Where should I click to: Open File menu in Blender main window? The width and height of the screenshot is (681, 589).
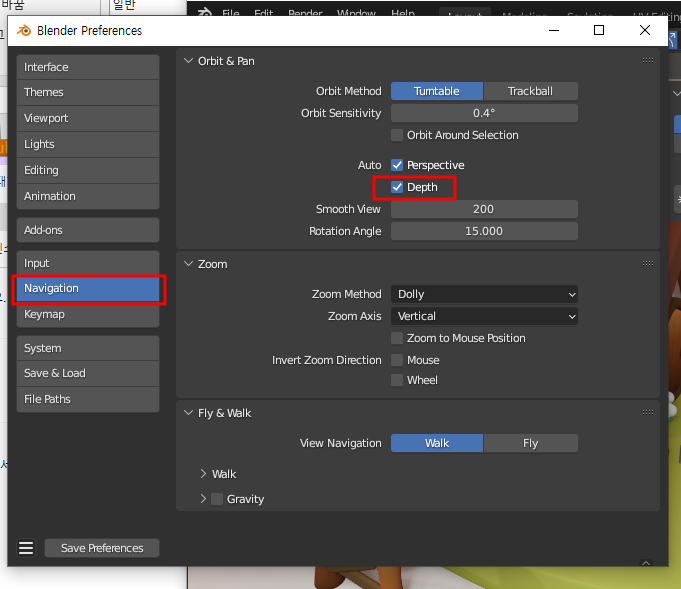231,13
